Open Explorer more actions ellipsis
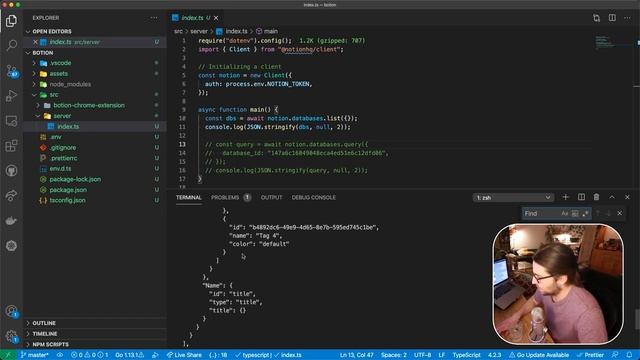This screenshot has height=360, width=640. tap(154, 18)
